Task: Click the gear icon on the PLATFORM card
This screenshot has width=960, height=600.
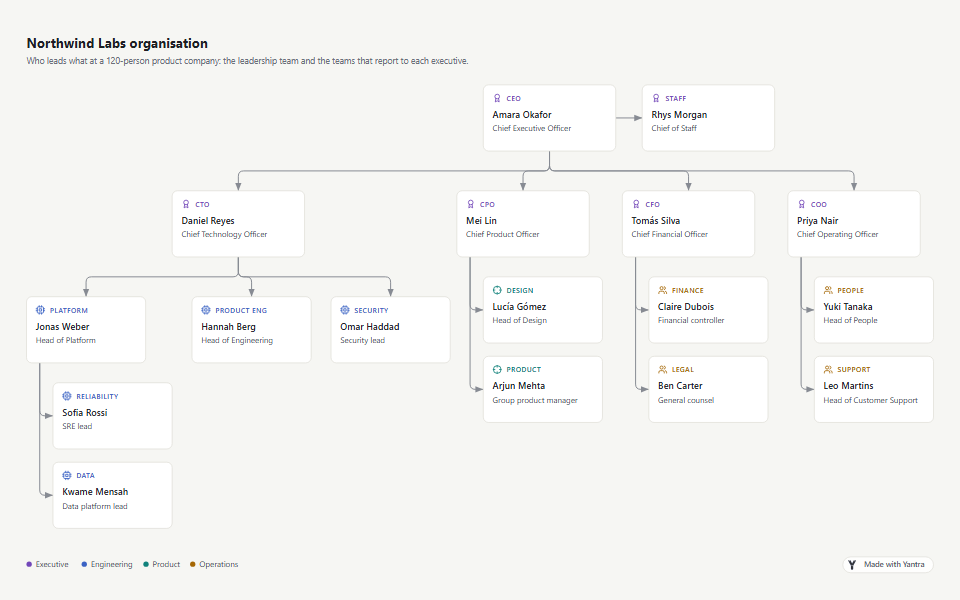Action: (x=40, y=310)
